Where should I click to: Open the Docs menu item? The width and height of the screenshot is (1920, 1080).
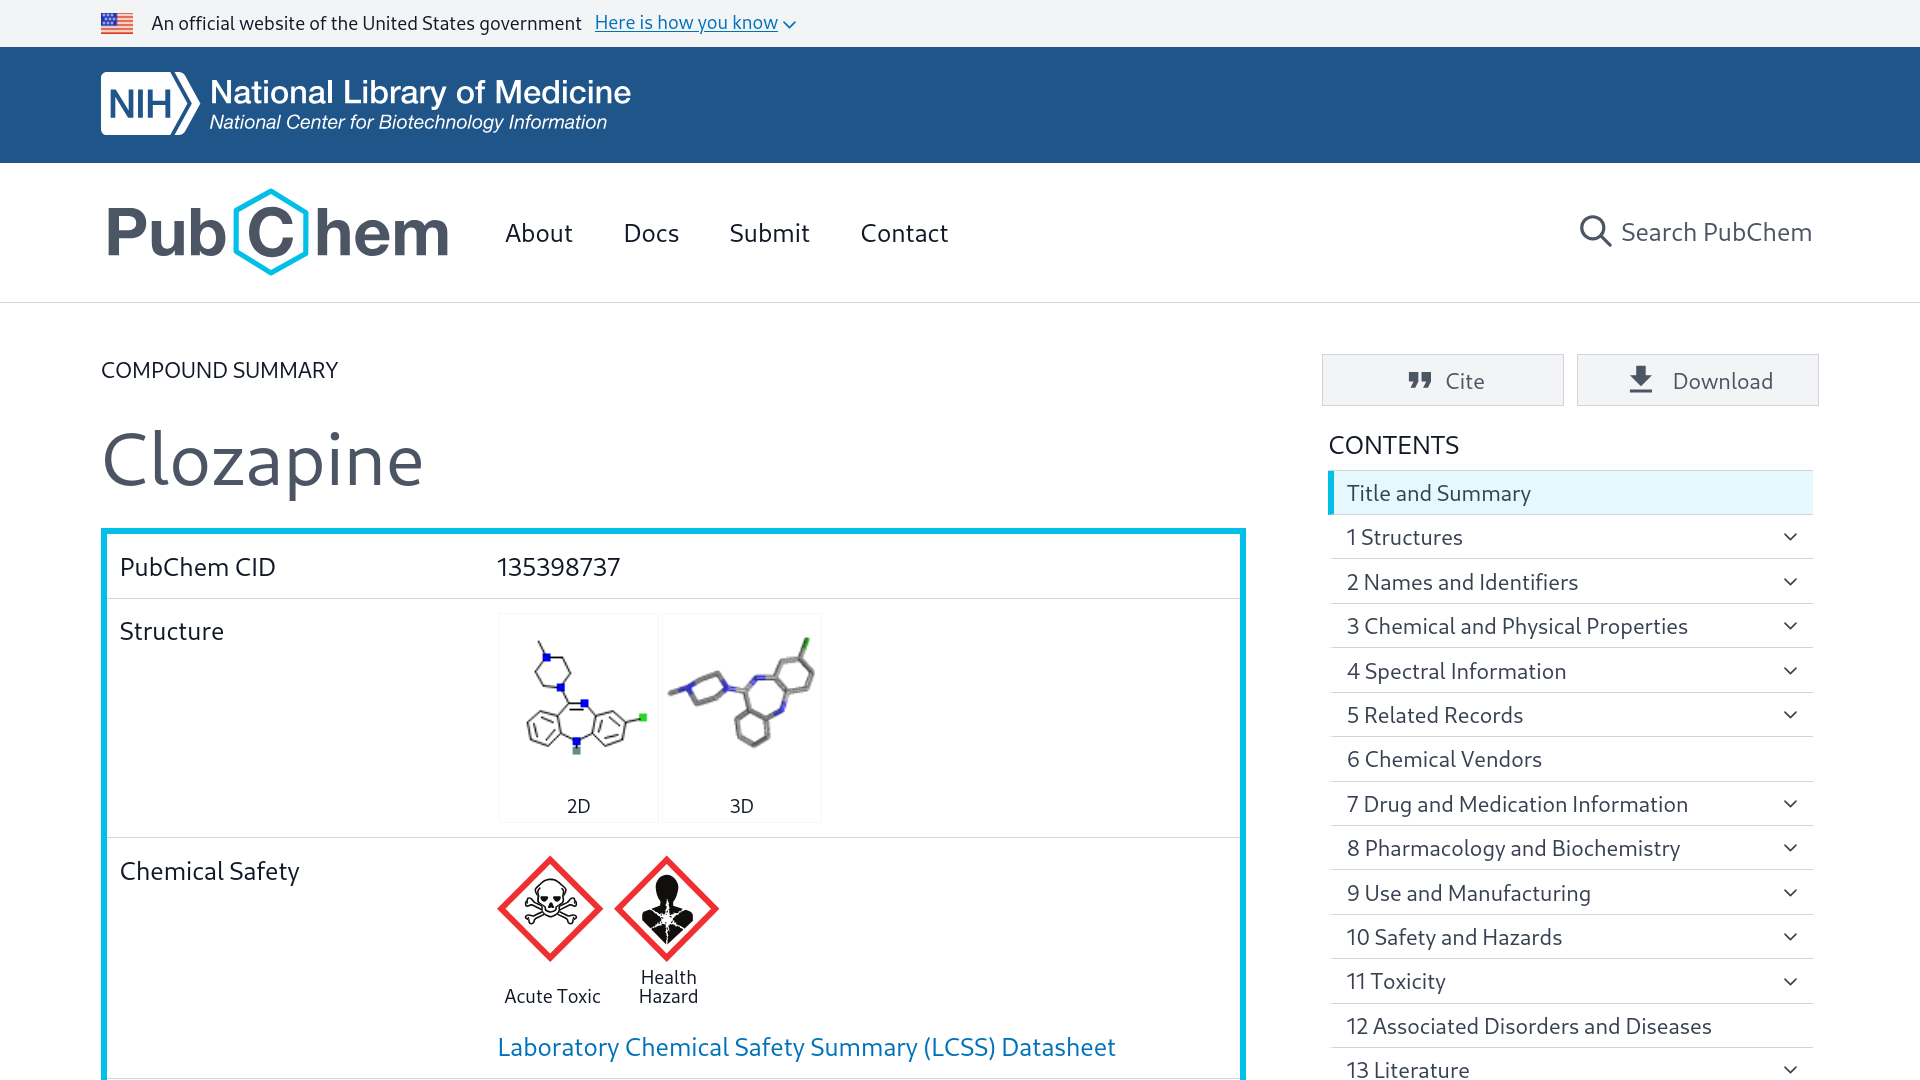point(651,233)
